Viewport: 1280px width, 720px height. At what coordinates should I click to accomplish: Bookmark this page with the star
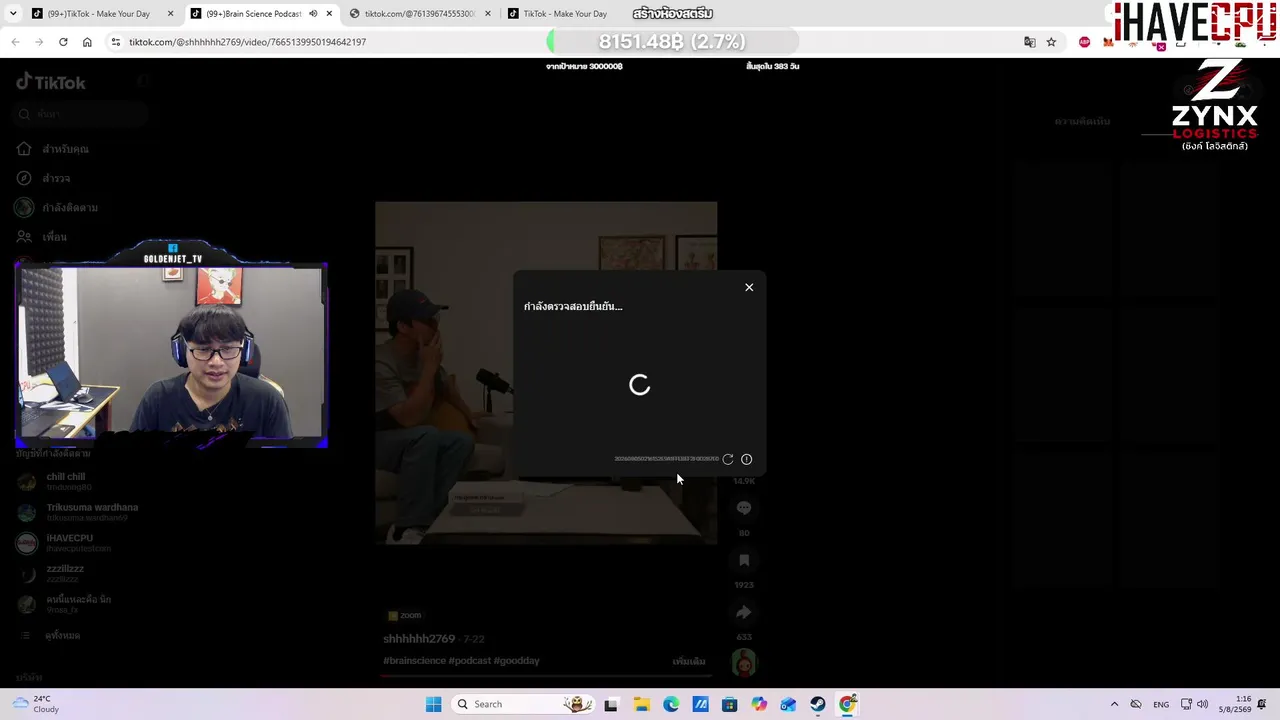point(1051,42)
